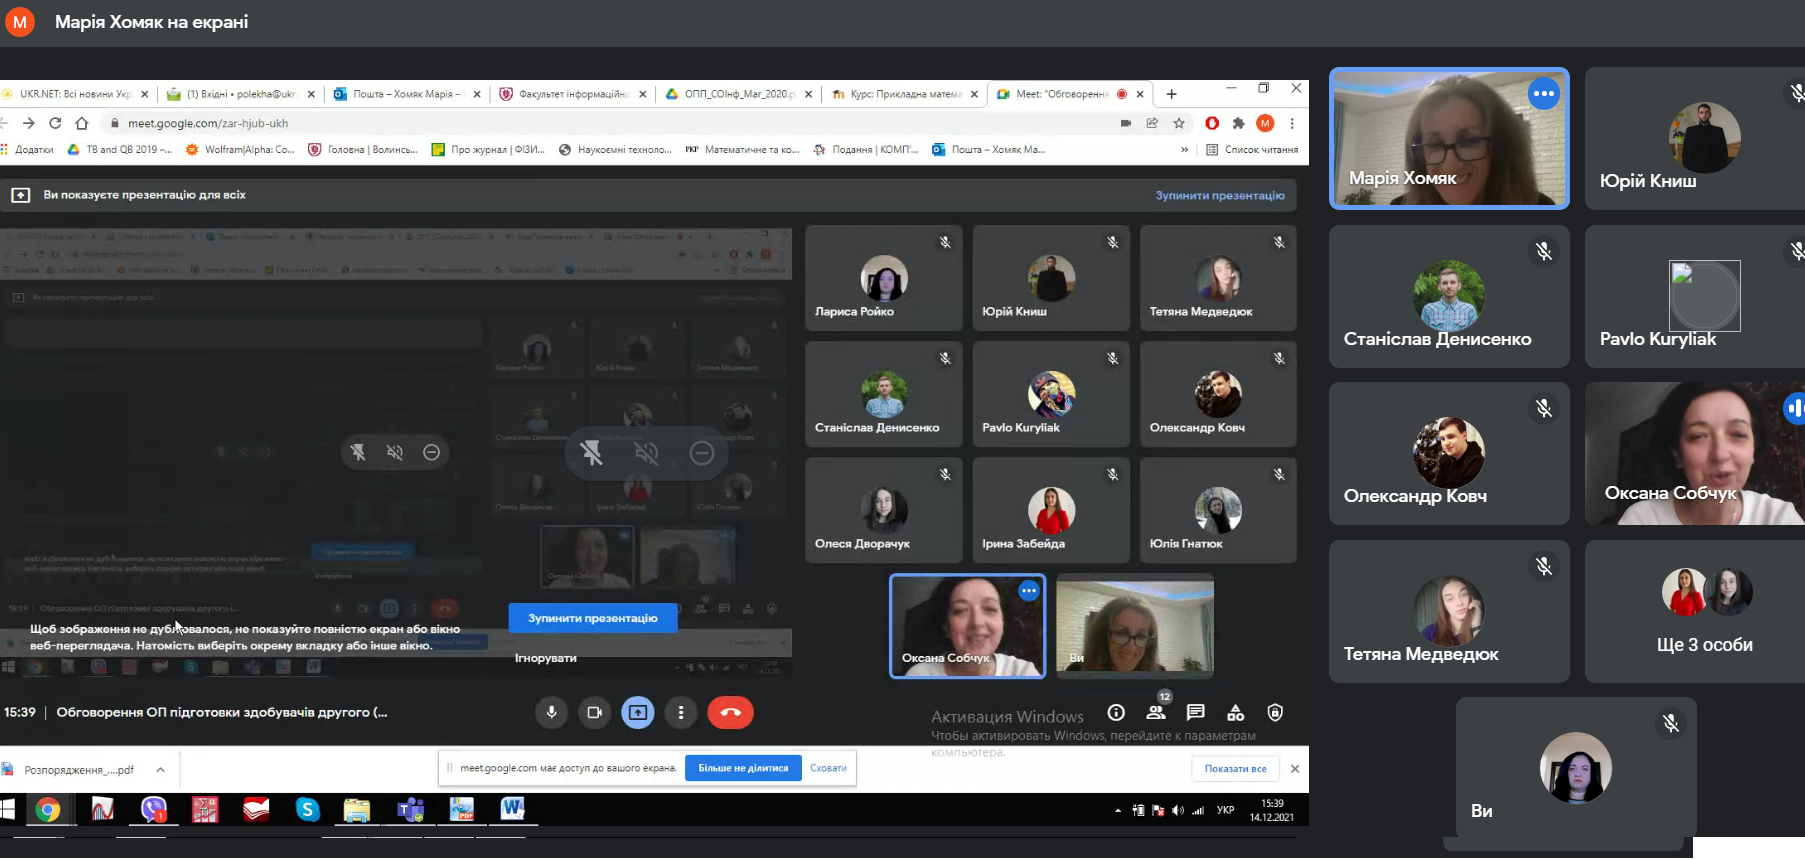Click the blue Зупинити презентацію button
The height and width of the screenshot is (860, 1805).
tap(592, 618)
